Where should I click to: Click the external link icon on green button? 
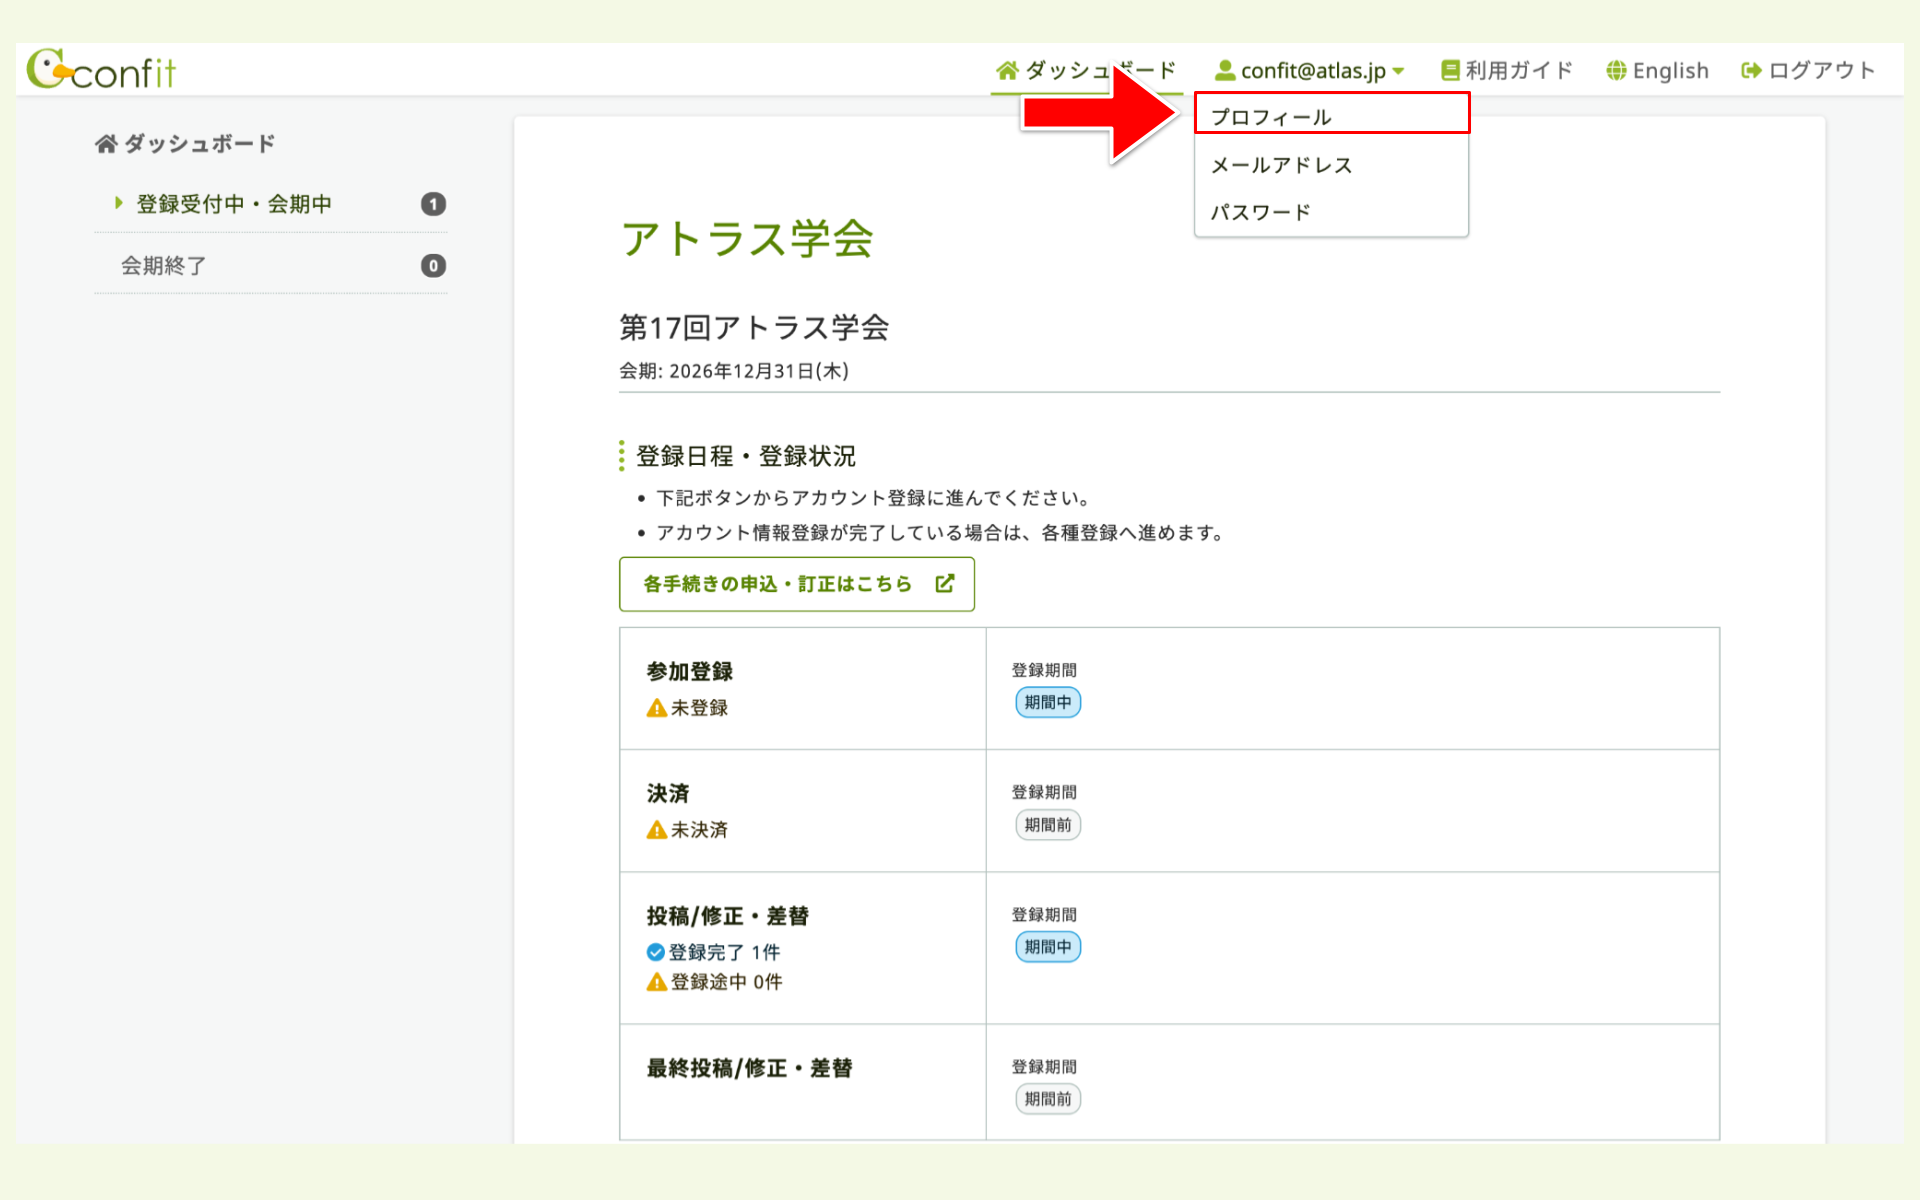pyautogui.click(x=945, y=583)
